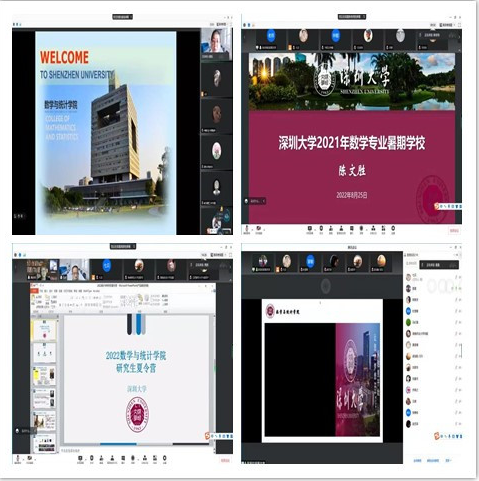Open Share Screen in the 2021 summer school meeting
Image resolution: width=479 pixels, height=481 pixels.
(x=310, y=229)
